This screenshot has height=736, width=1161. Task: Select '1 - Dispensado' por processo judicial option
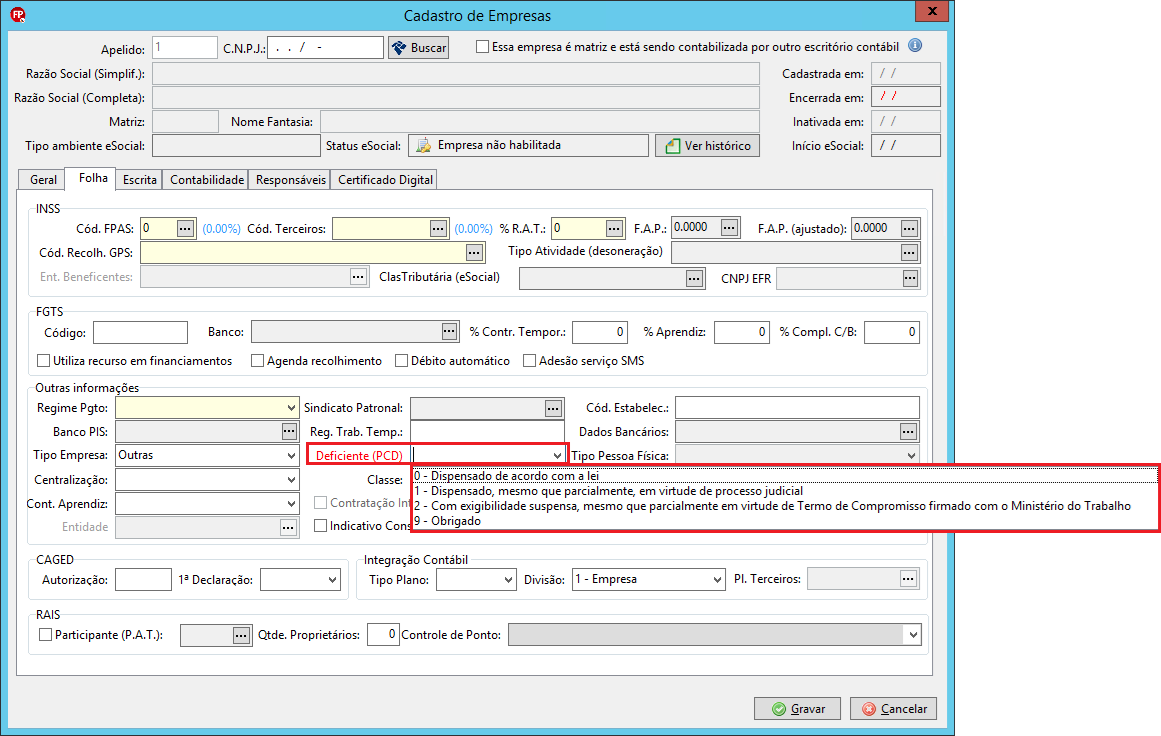[x=785, y=491]
